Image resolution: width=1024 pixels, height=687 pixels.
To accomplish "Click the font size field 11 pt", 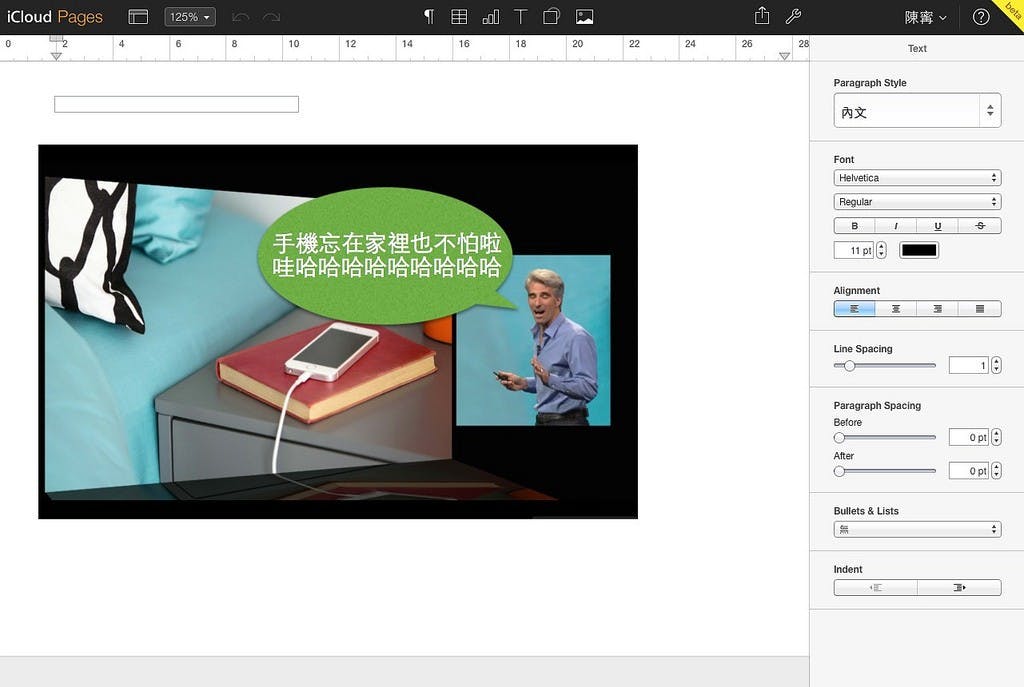I will pos(854,250).
